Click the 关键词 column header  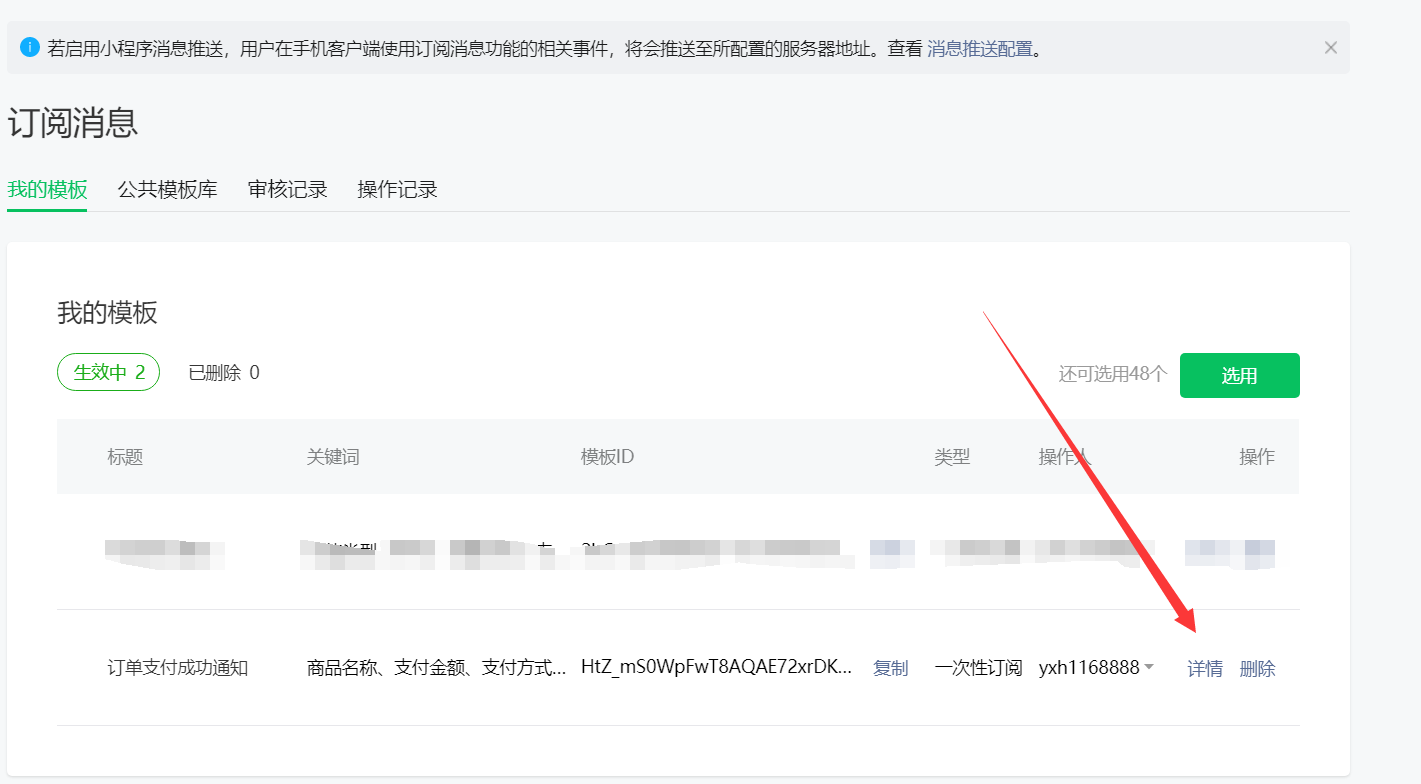click(333, 457)
